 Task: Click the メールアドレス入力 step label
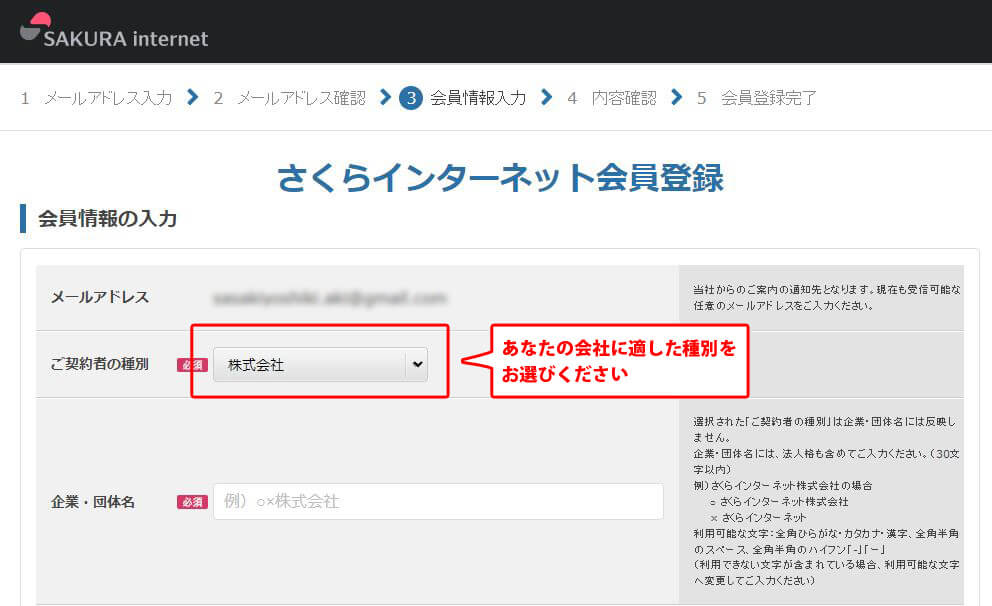pos(107,98)
